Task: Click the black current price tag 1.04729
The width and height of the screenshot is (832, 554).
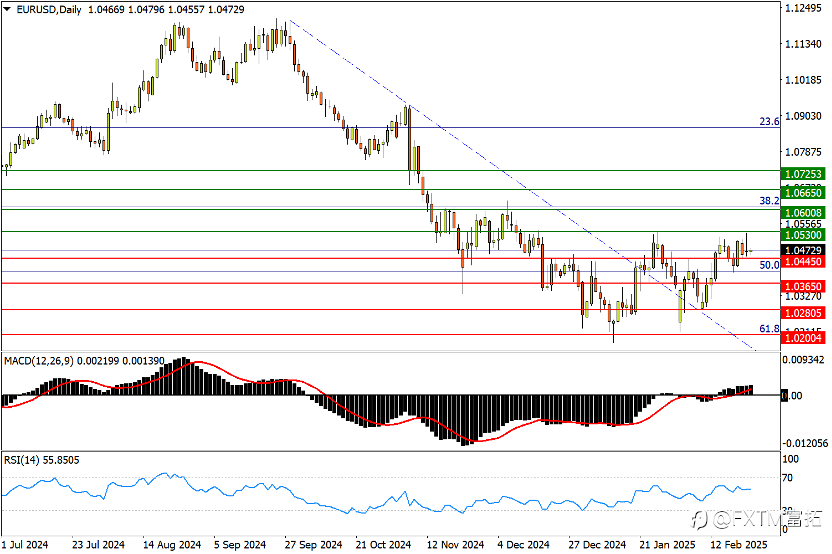Action: [803, 250]
